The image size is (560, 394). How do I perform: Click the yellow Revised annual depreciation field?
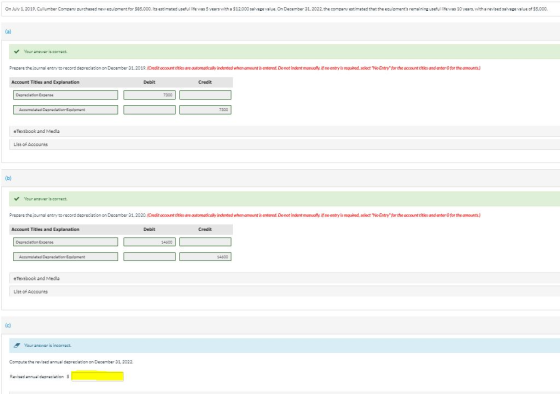coord(98,376)
